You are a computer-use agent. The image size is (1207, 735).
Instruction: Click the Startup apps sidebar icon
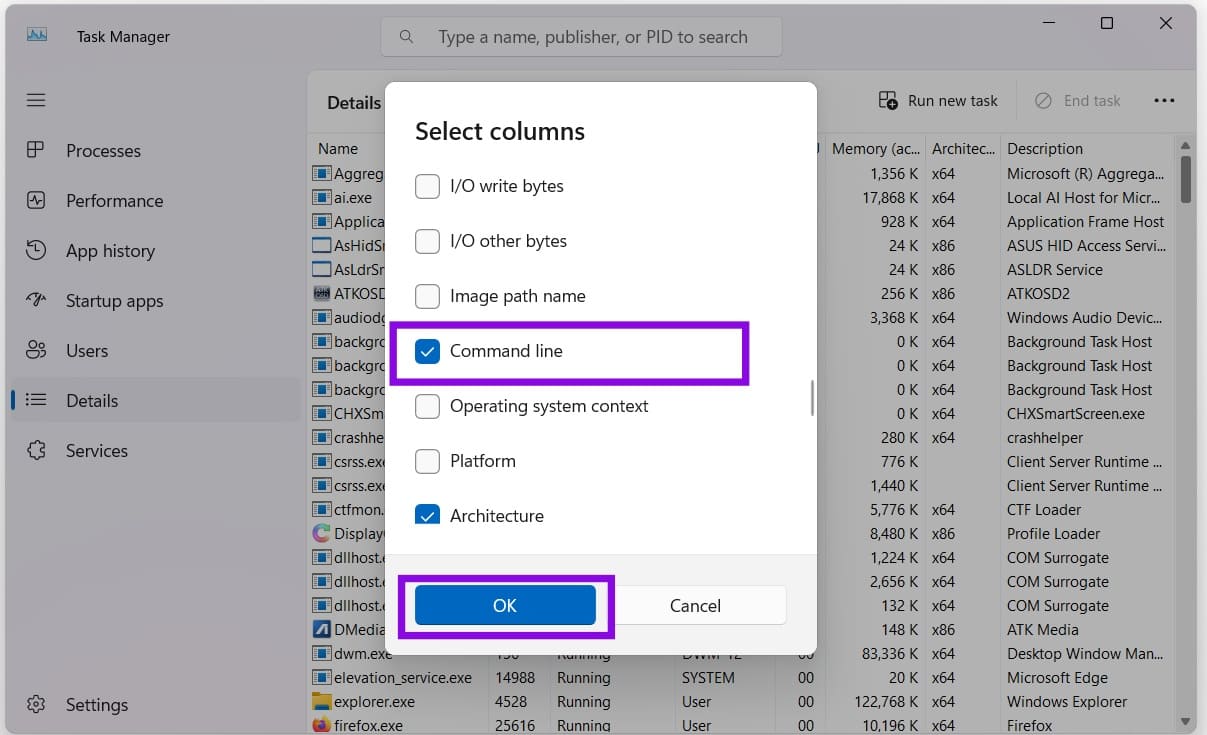[36, 300]
